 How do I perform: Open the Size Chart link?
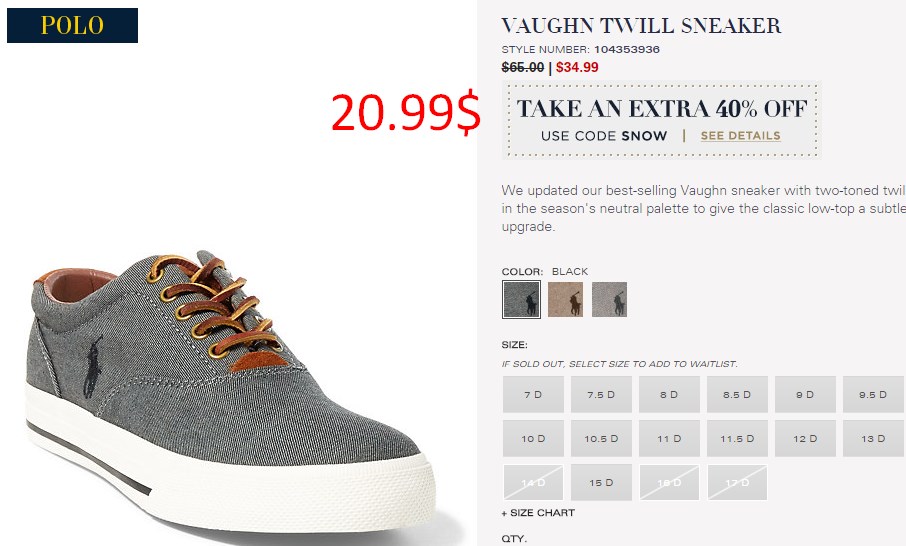click(x=538, y=512)
